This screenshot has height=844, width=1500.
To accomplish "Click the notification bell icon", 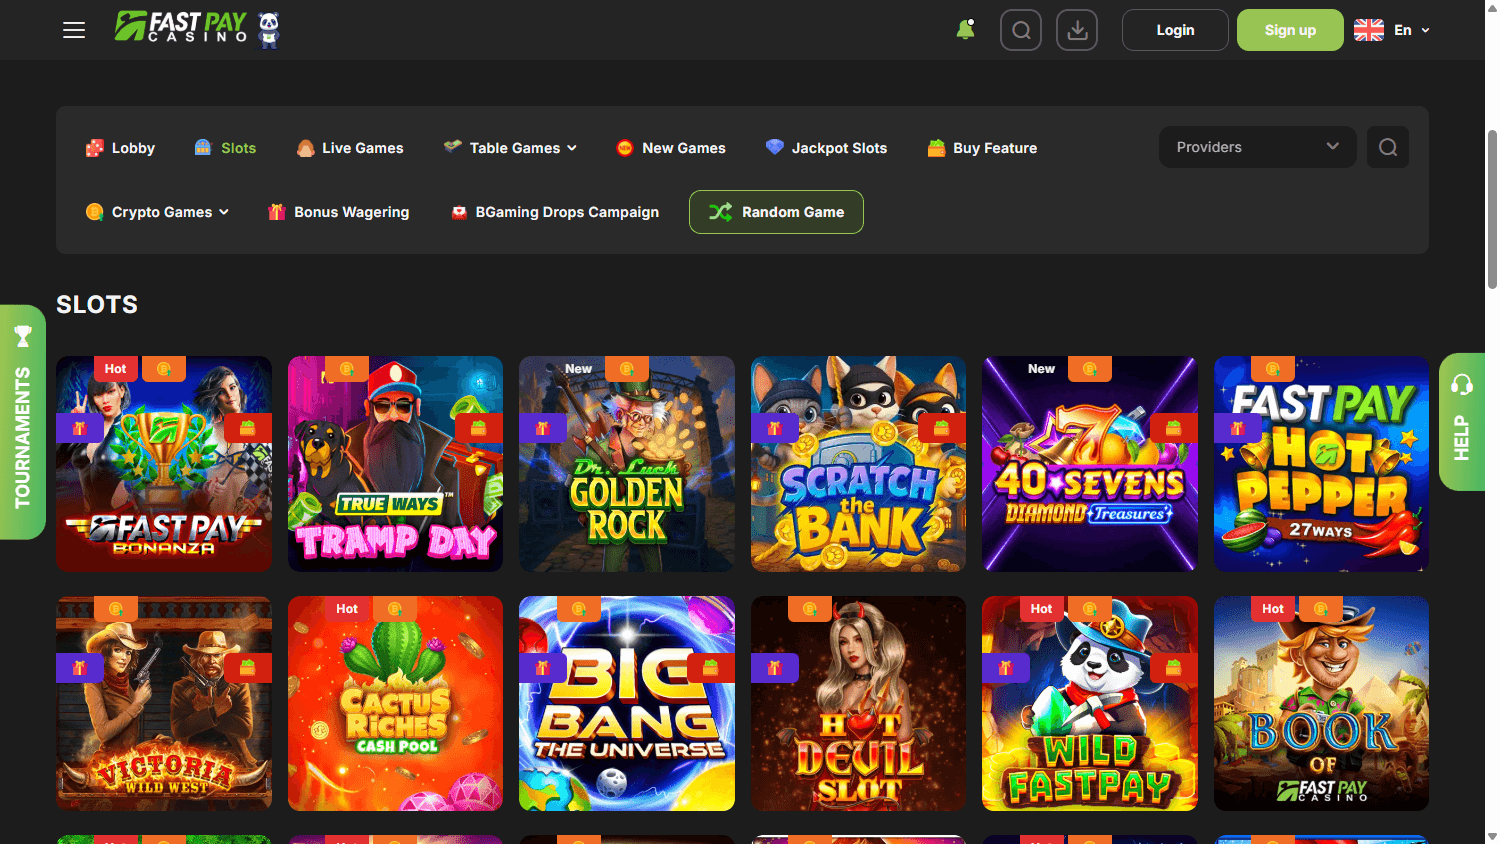I will click(x=964, y=30).
